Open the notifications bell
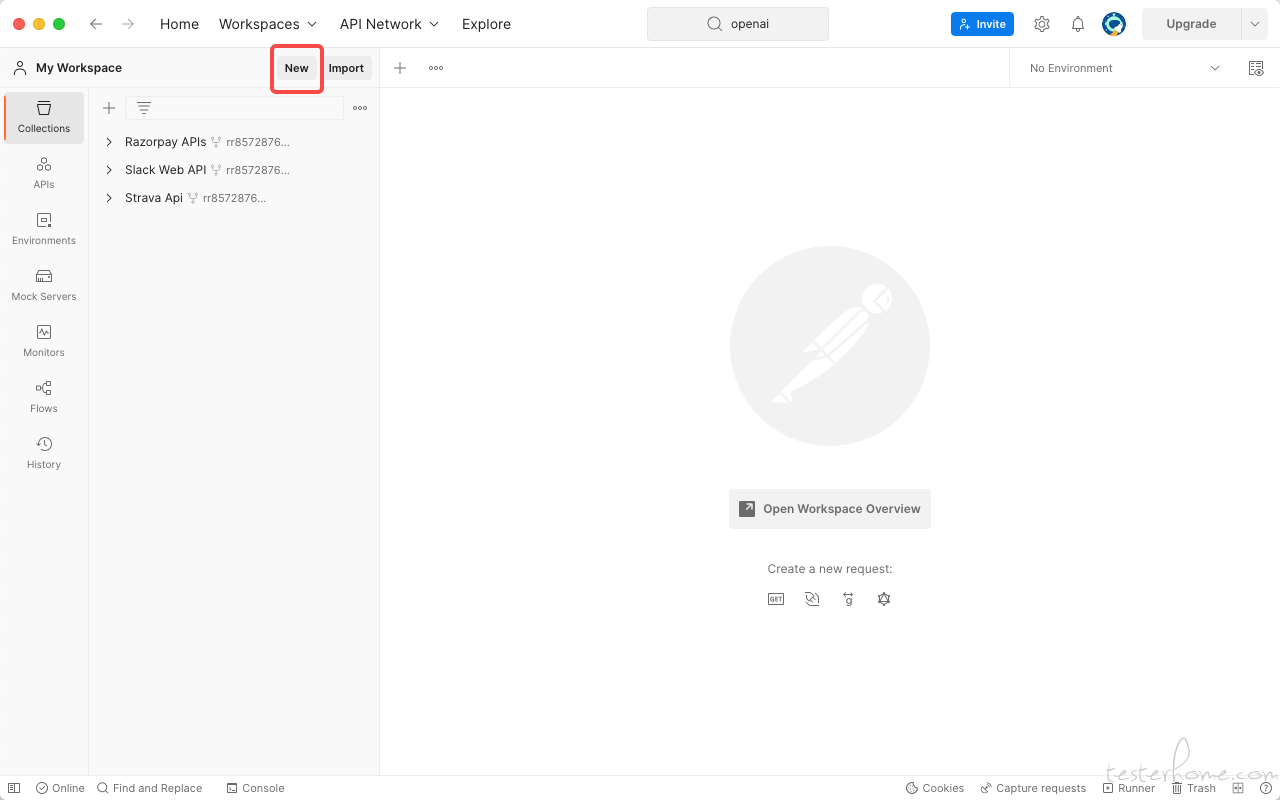 point(1078,24)
